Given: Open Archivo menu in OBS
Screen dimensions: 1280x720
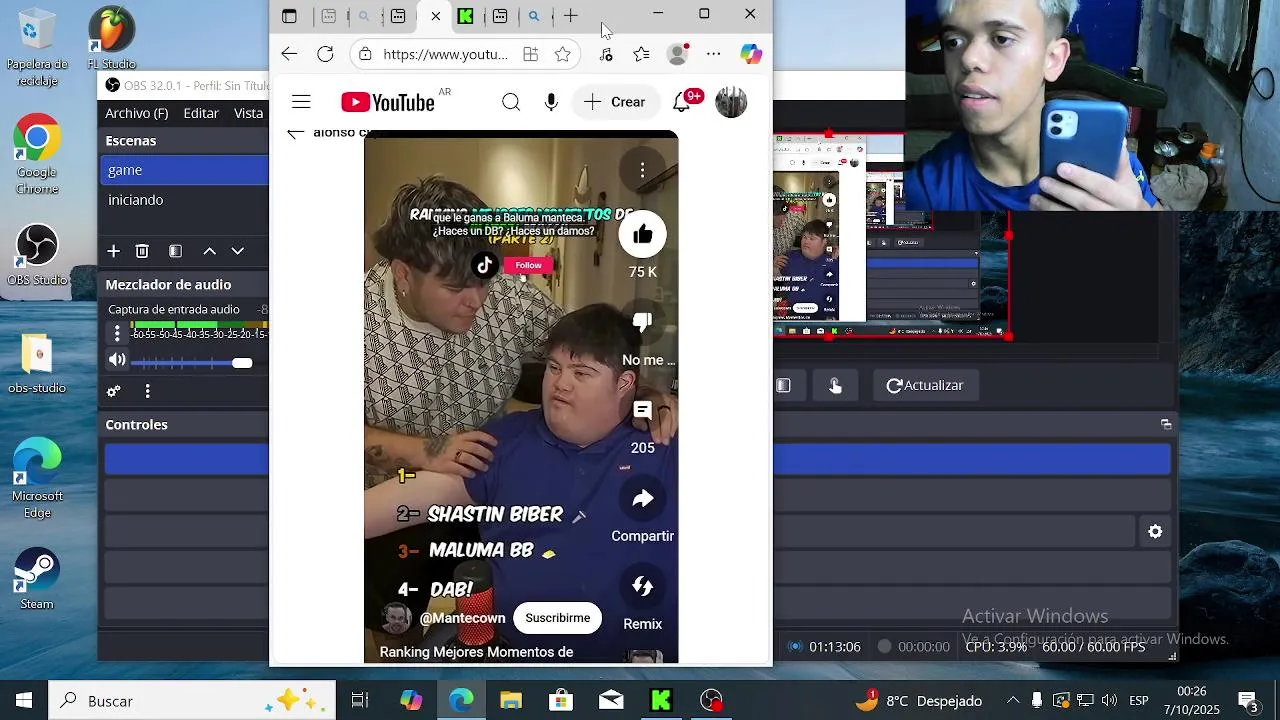Looking at the screenshot, I should pos(137,113).
